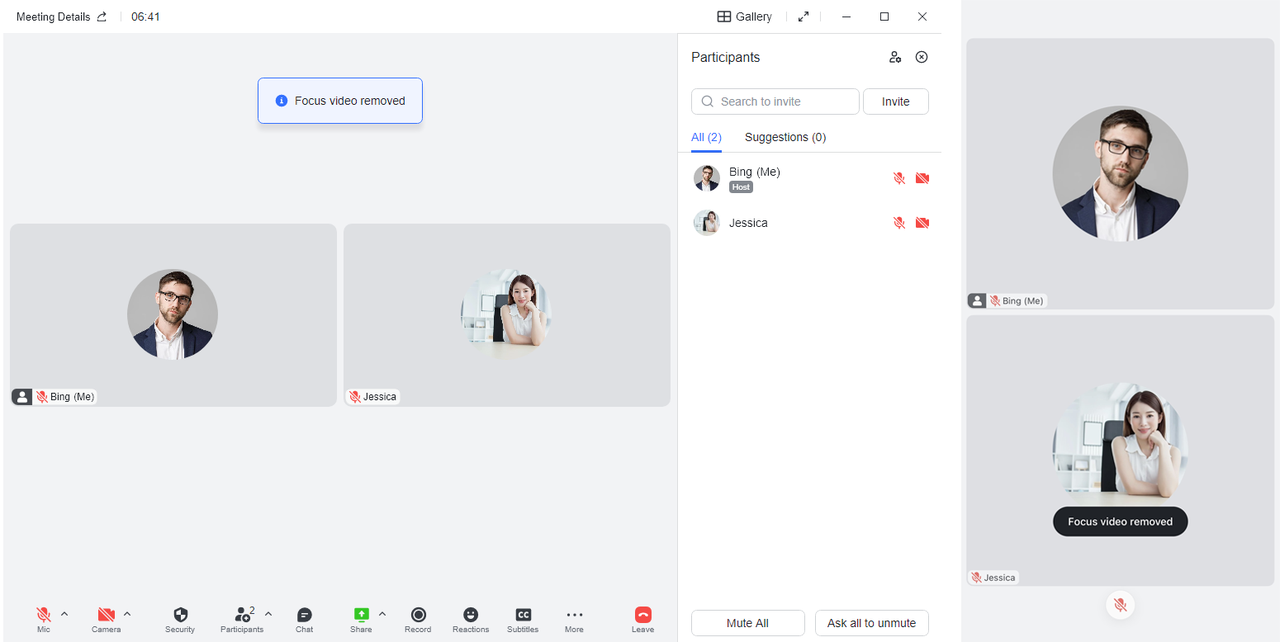Open the Security shield icon
This screenshot has height=642, width=1280.
pos(180,615)
